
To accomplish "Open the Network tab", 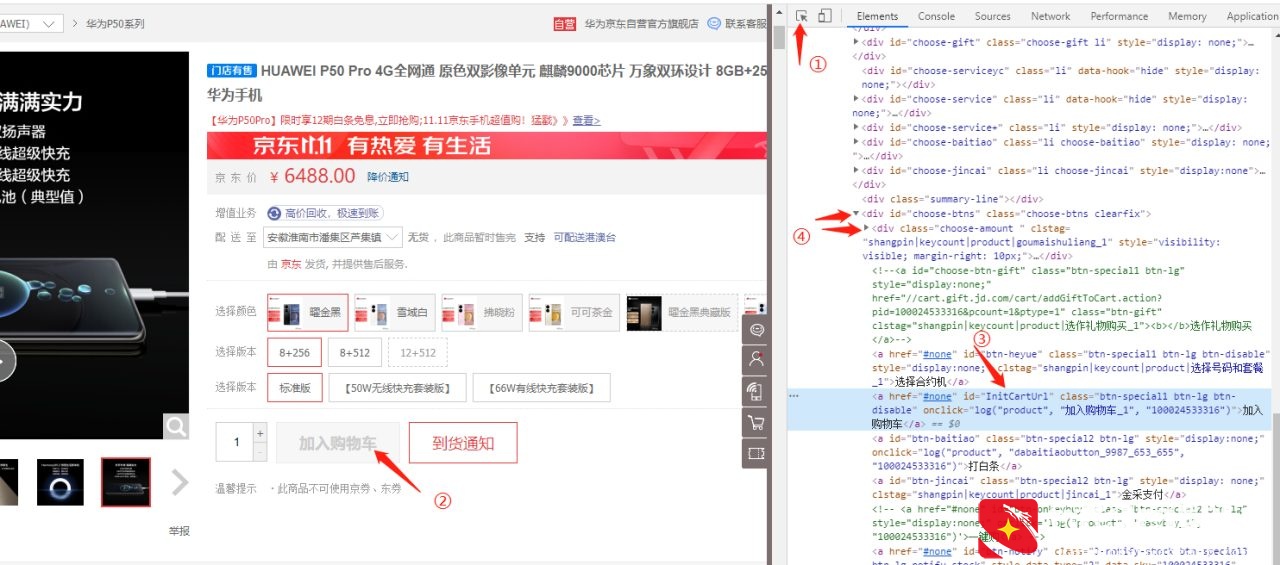I will coord(1050,16).
